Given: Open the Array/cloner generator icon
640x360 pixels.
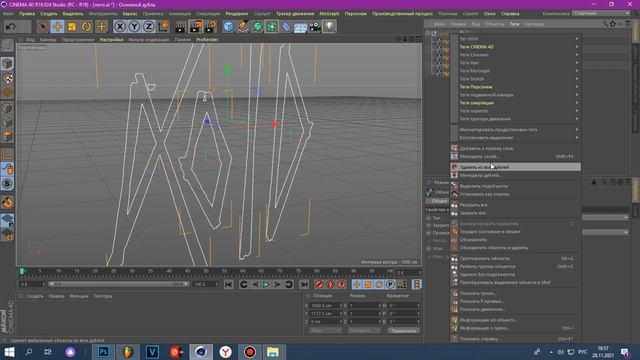Looking at the screenshot, I should point(272,27).
